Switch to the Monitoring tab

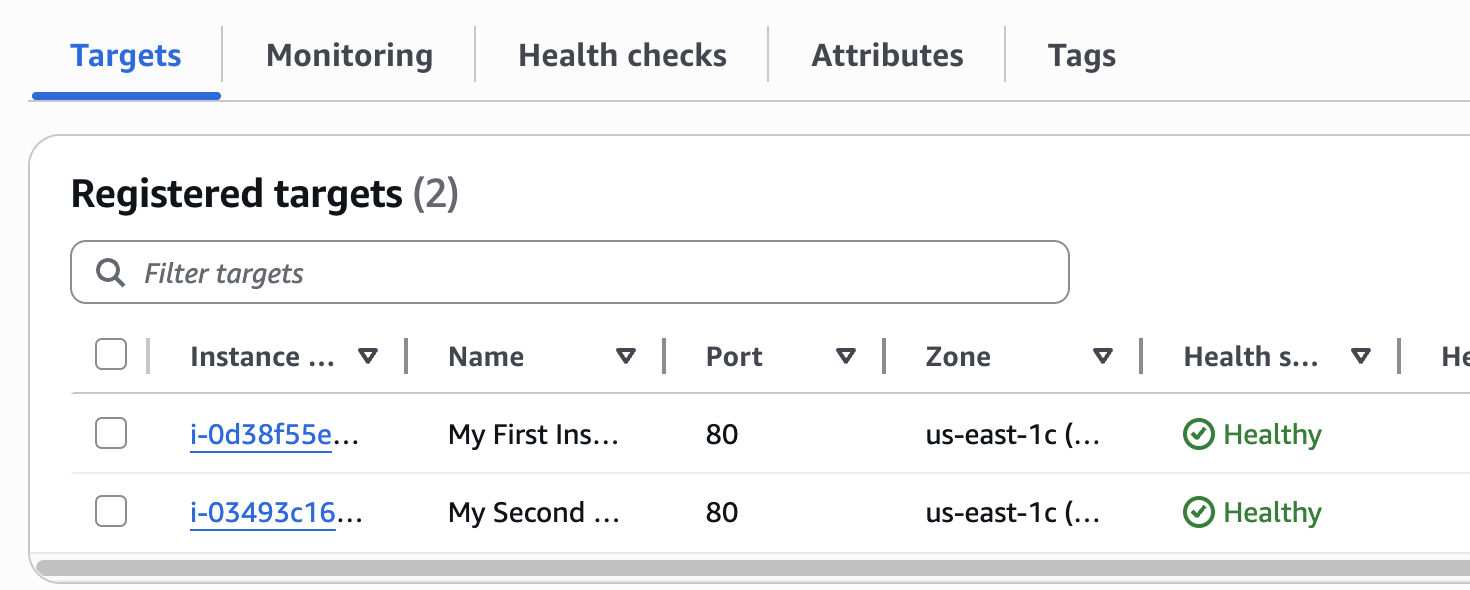pyautogui.click(x=349, y=55)
